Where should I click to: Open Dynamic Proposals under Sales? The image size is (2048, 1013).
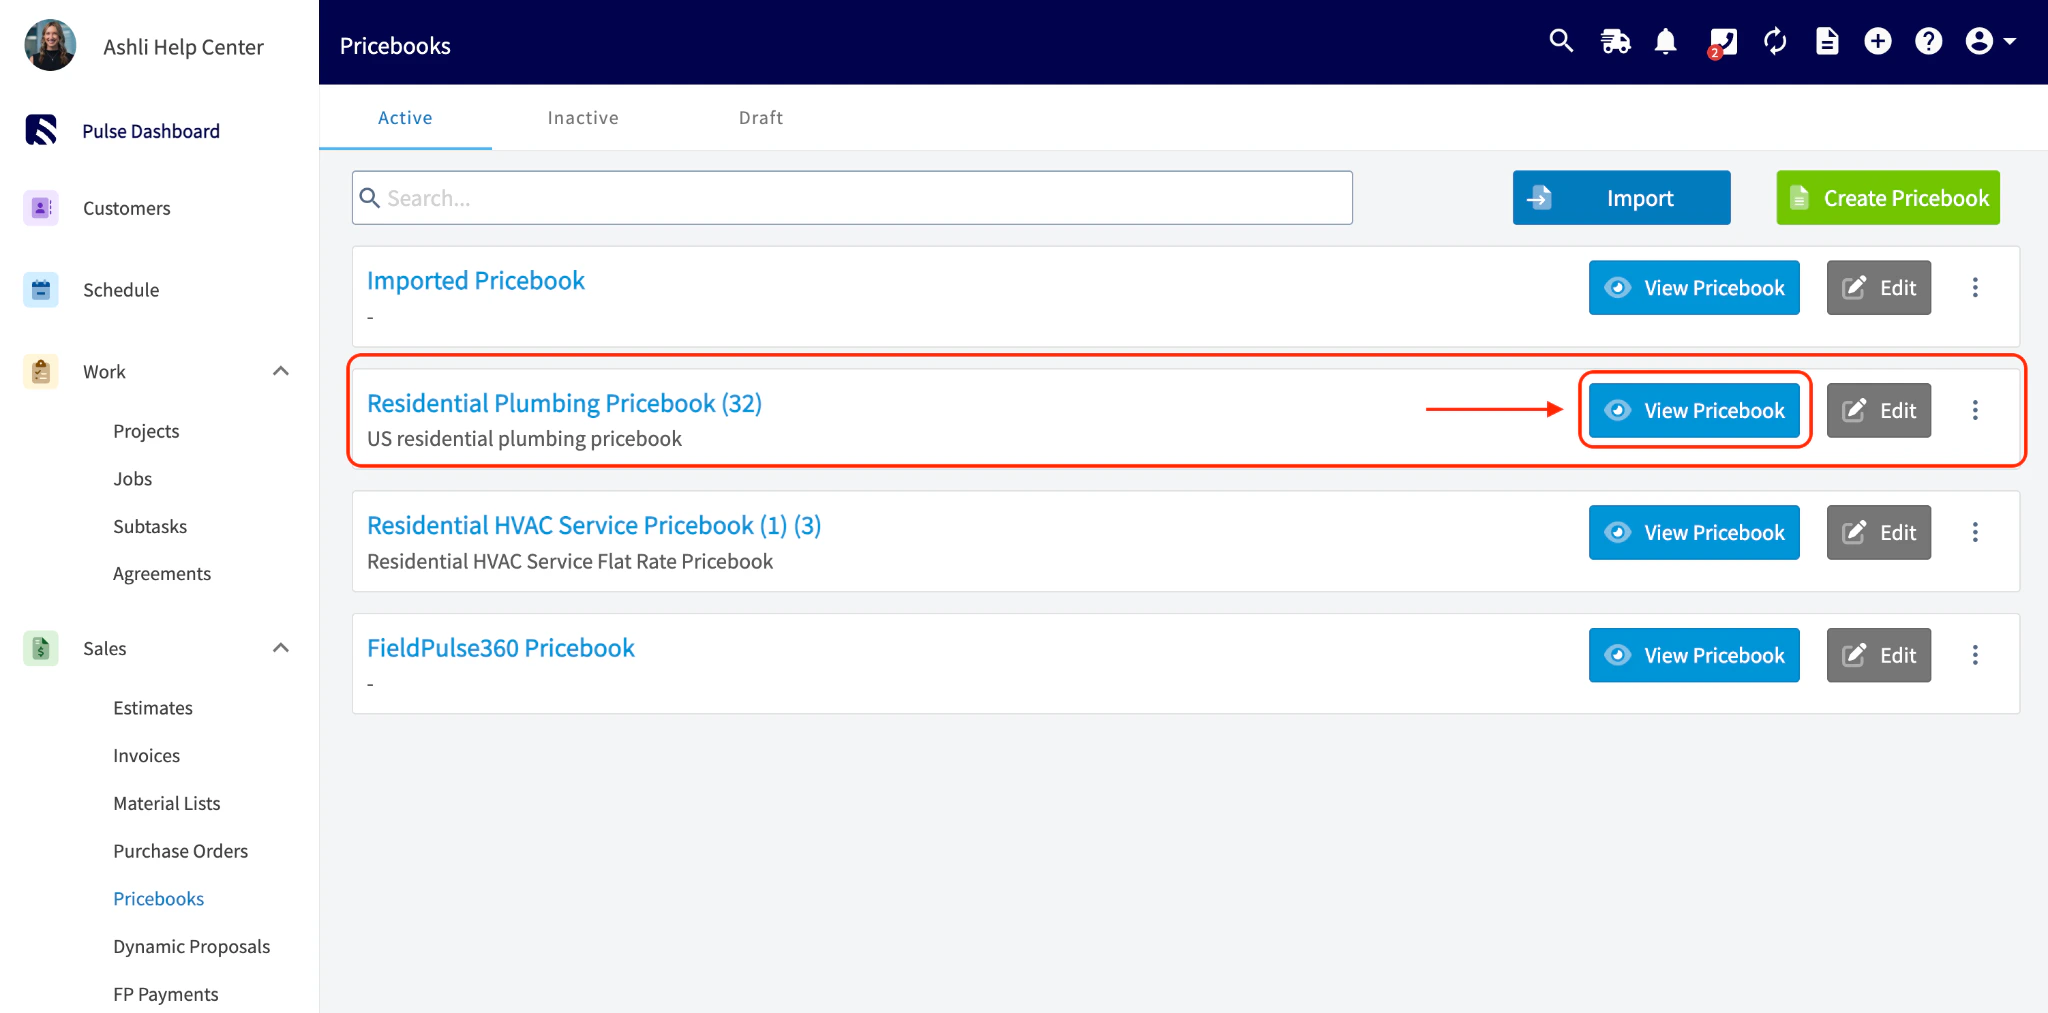tap(192, 947)
